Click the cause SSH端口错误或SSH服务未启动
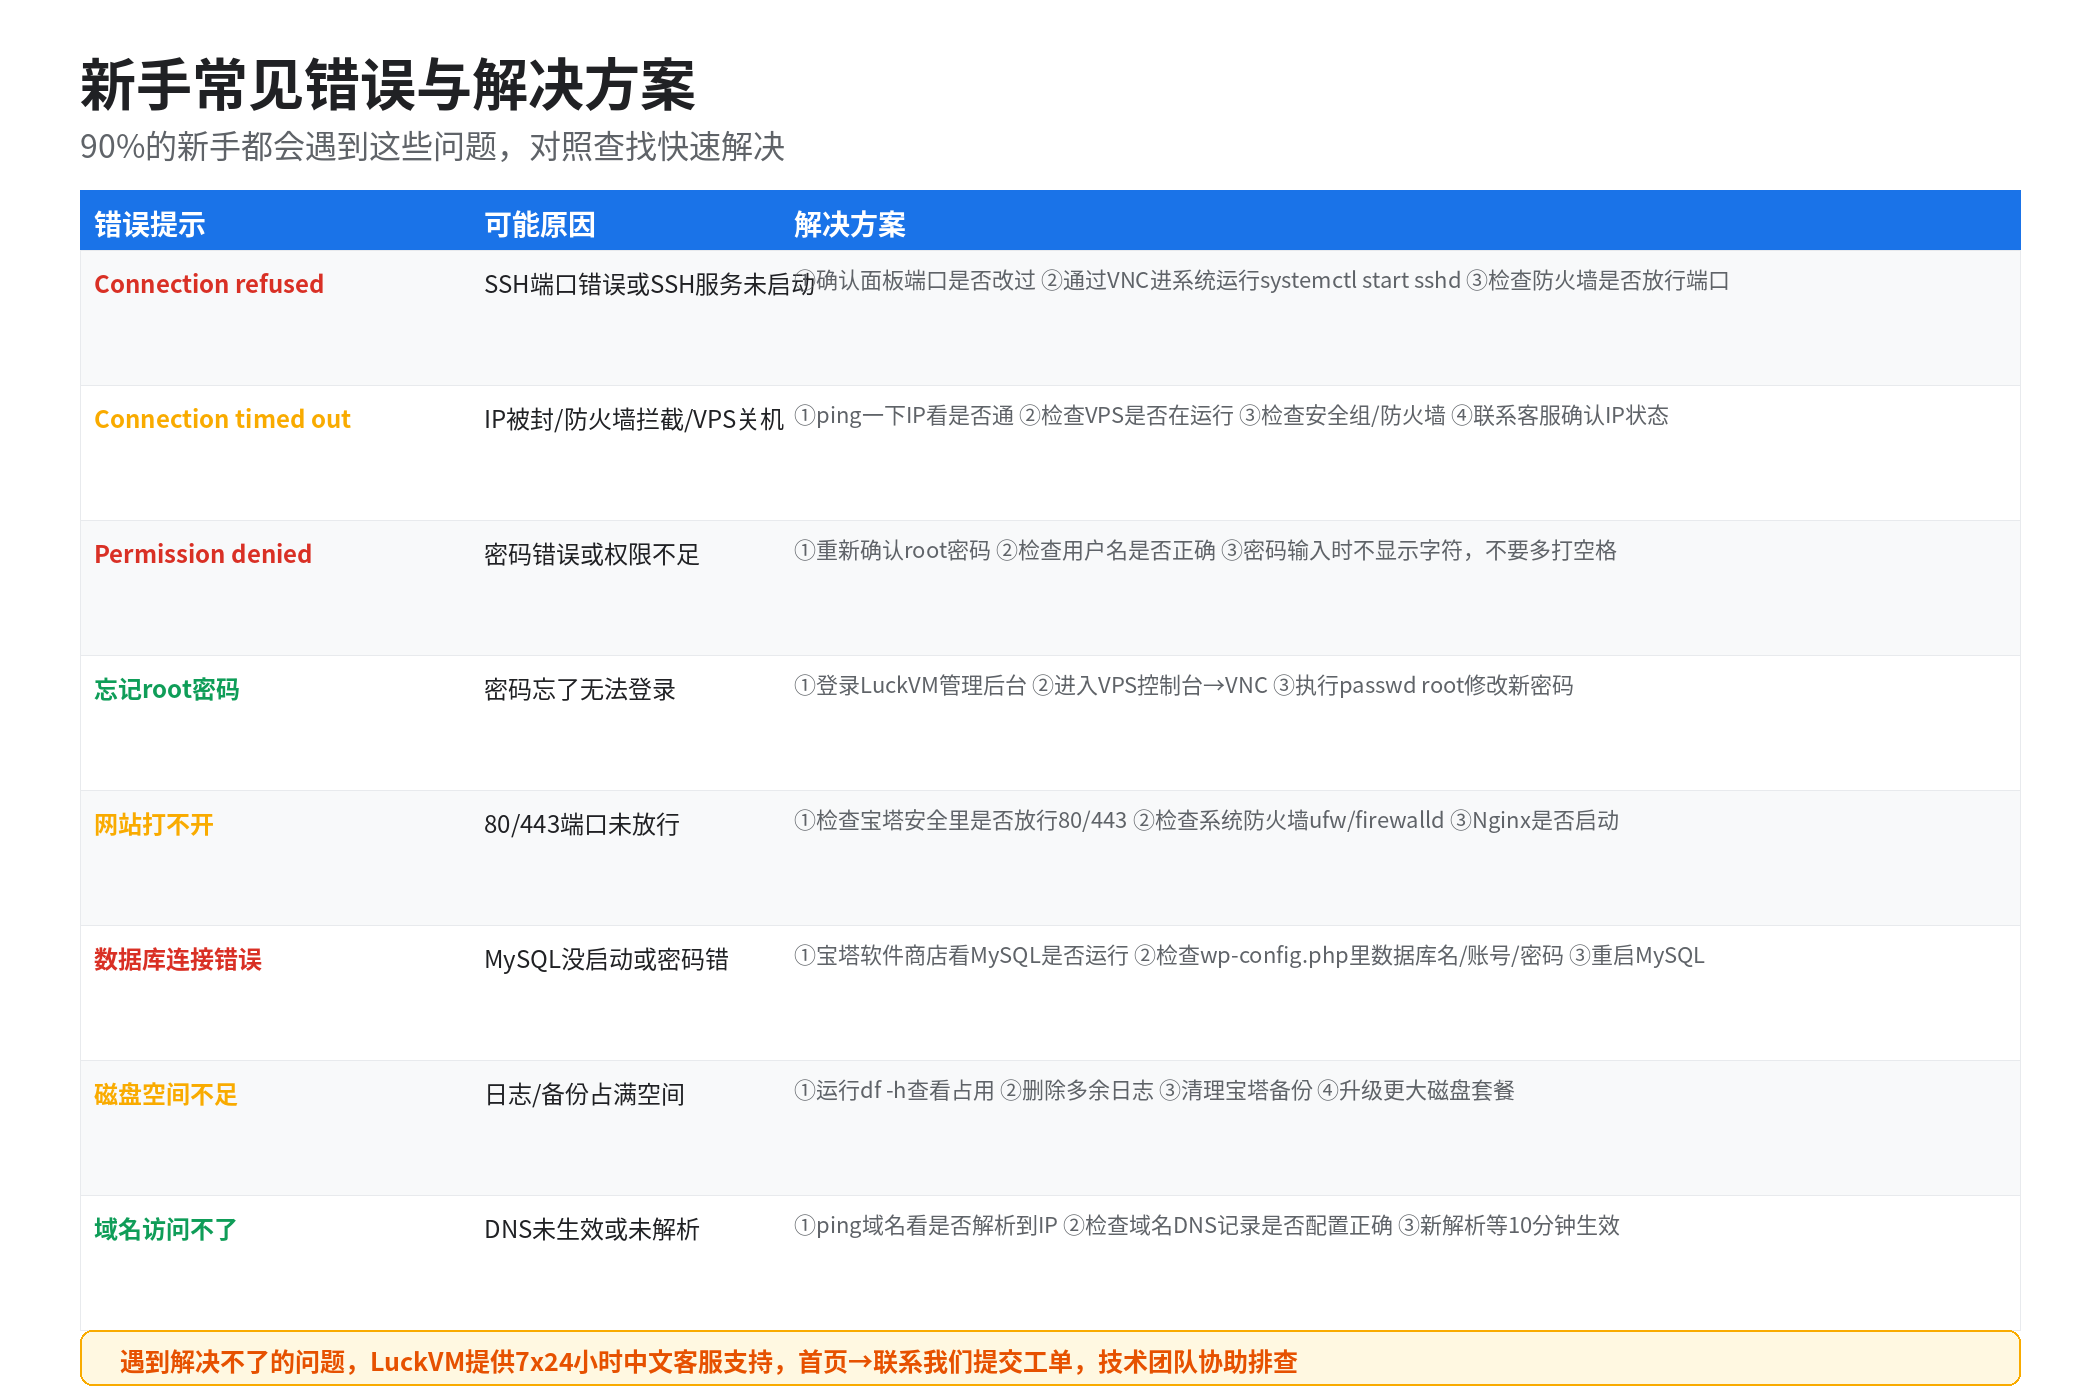 click(x=650, y=284)
